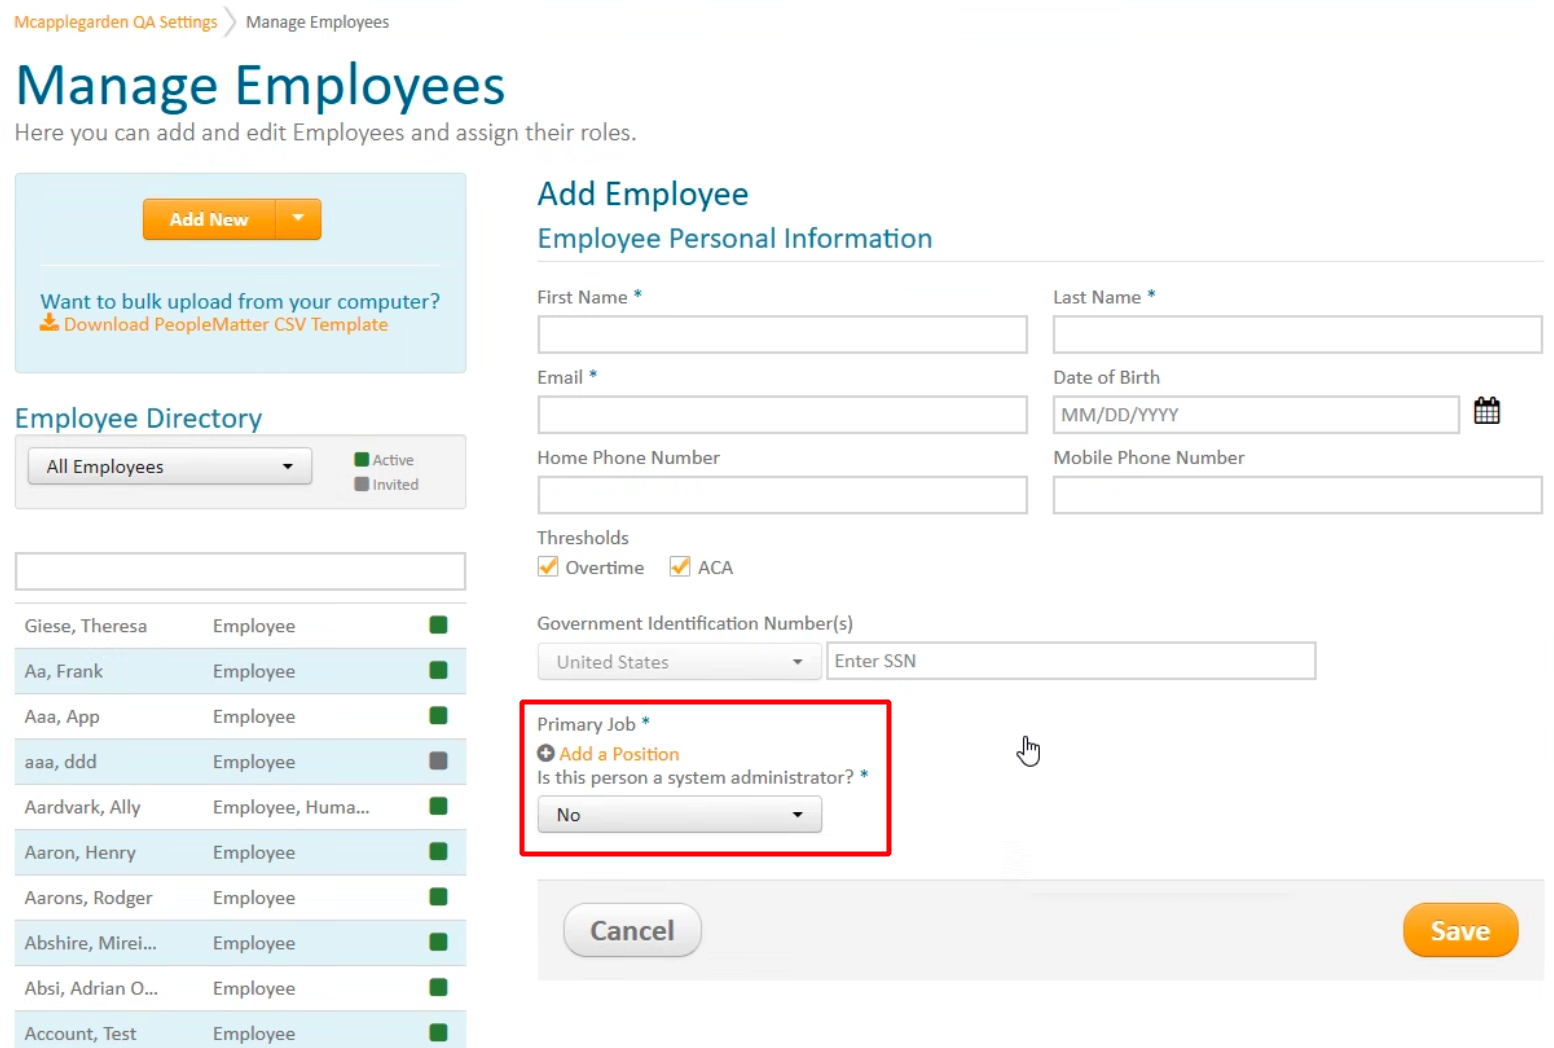The width and height of the screenshot is (1554, 1048).
Task: Open the system administrator No dropdown
Action: point(679,814)
